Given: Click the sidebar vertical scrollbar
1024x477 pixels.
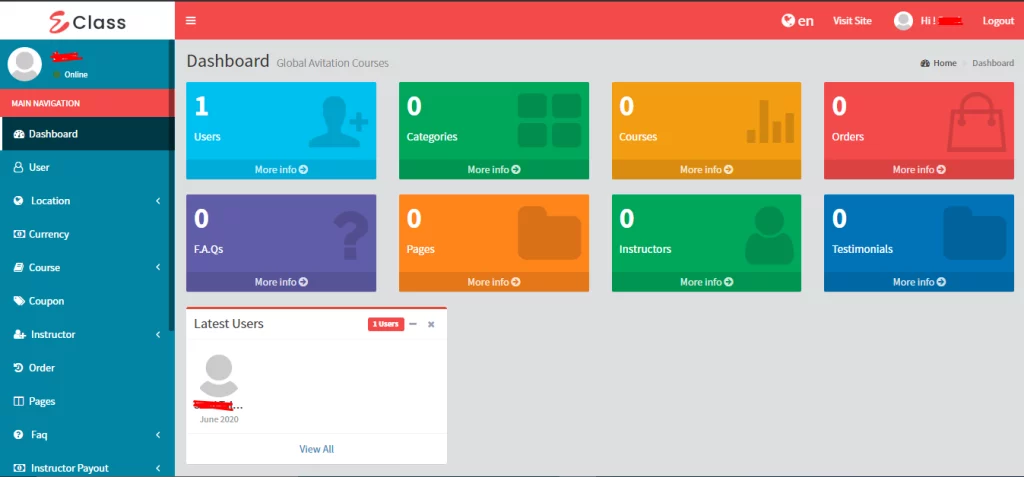Looking at the screenshot, I should point(171,185).
